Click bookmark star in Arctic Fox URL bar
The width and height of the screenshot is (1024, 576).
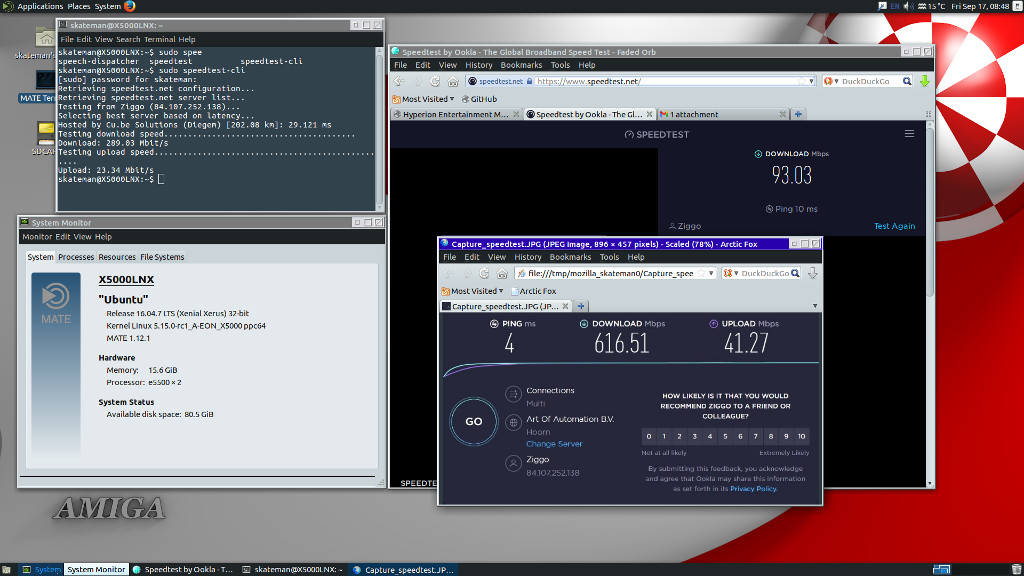click(x=701, y=273)
